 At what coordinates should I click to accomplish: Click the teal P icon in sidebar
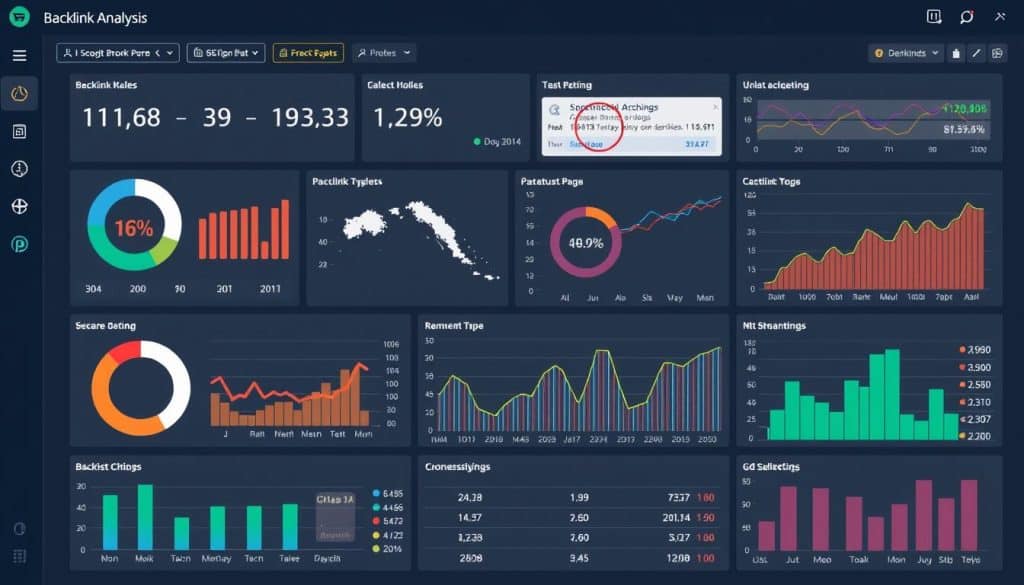click(20, 244)
